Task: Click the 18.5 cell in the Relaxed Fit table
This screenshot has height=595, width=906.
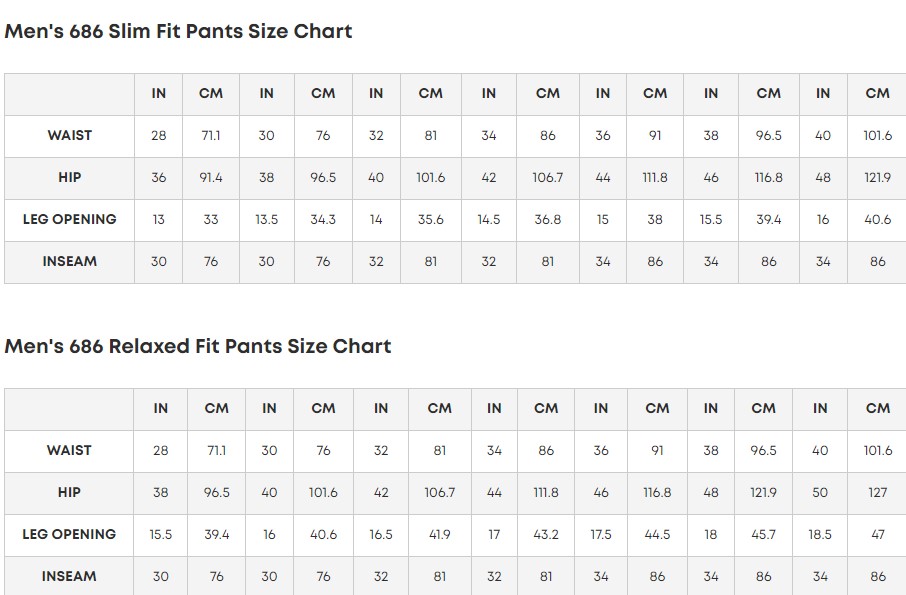Action: click(x=820, y=534)
